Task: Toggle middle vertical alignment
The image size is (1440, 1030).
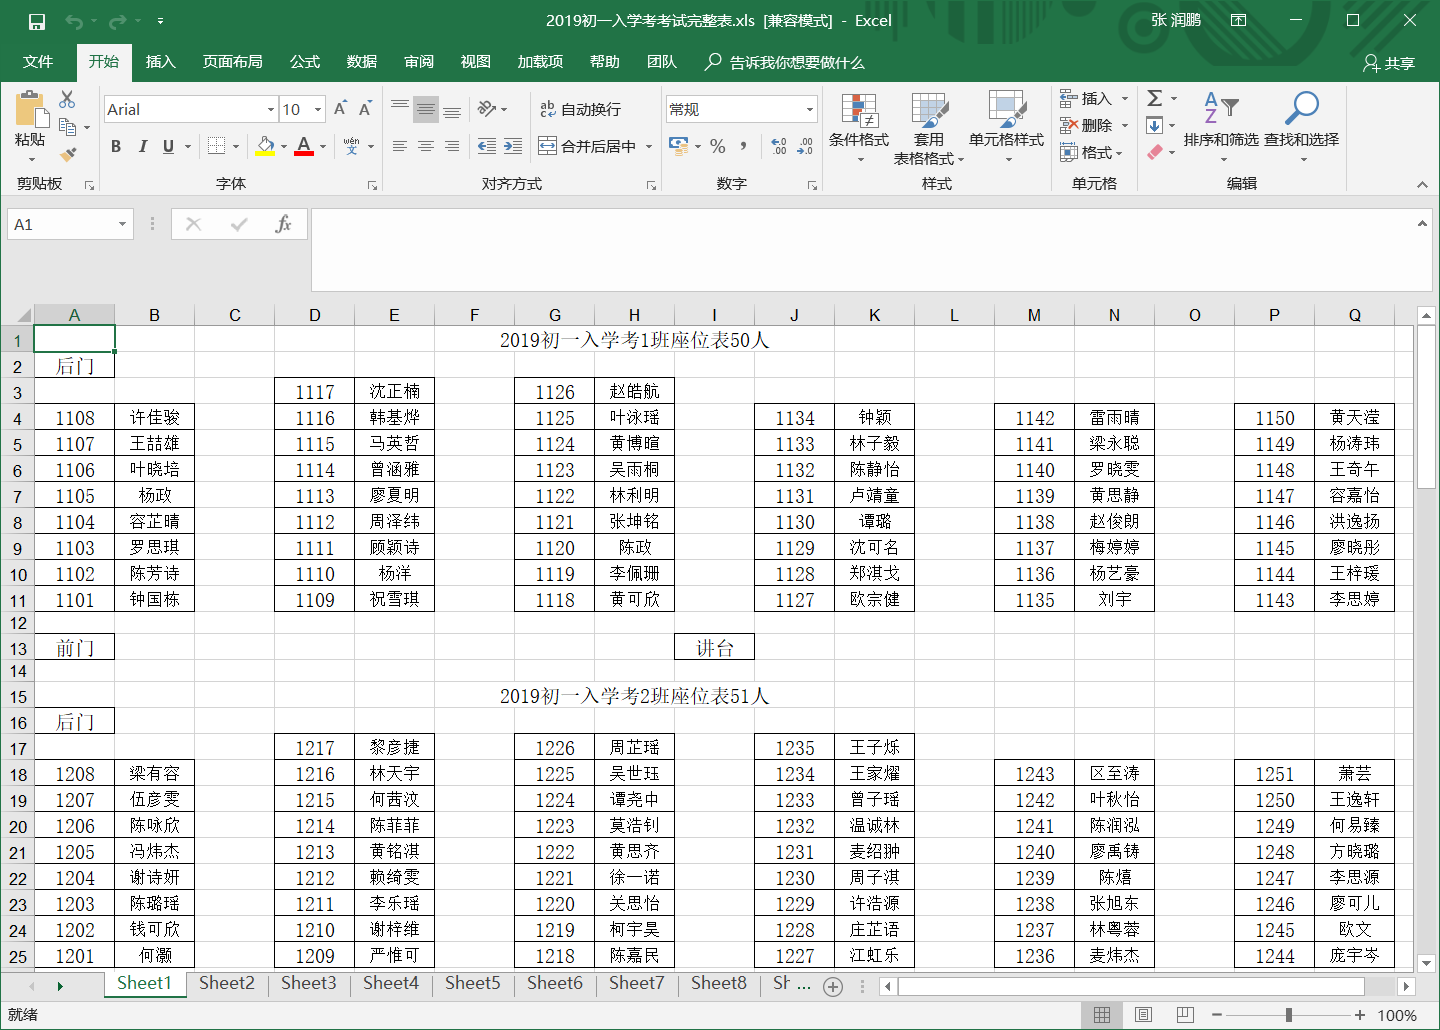Action: 426,109
